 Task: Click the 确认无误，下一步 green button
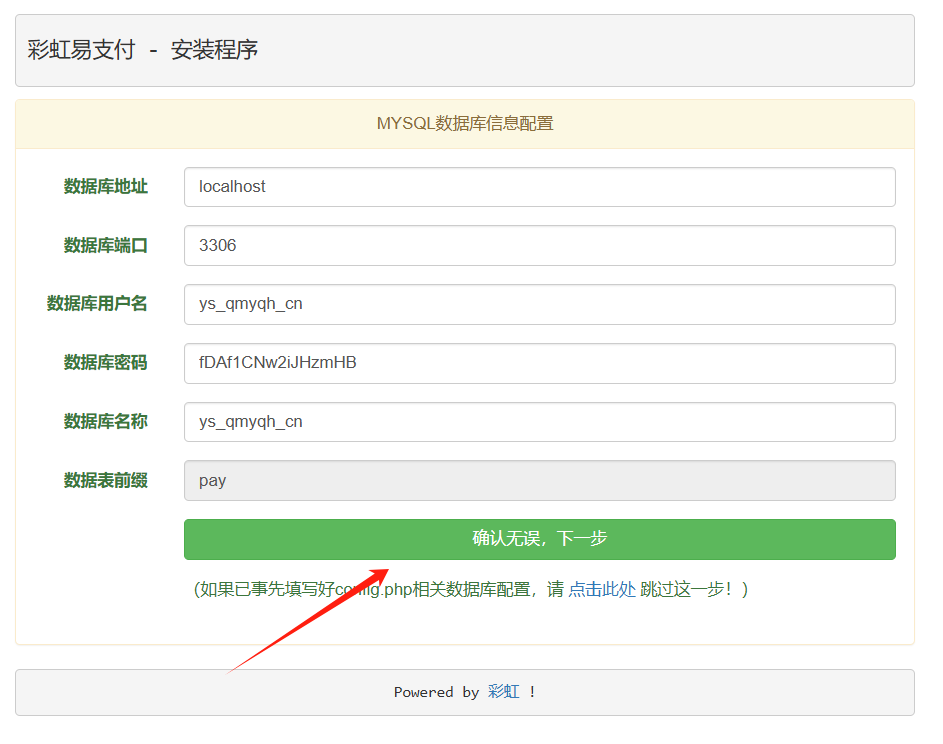tap(539, 539)
